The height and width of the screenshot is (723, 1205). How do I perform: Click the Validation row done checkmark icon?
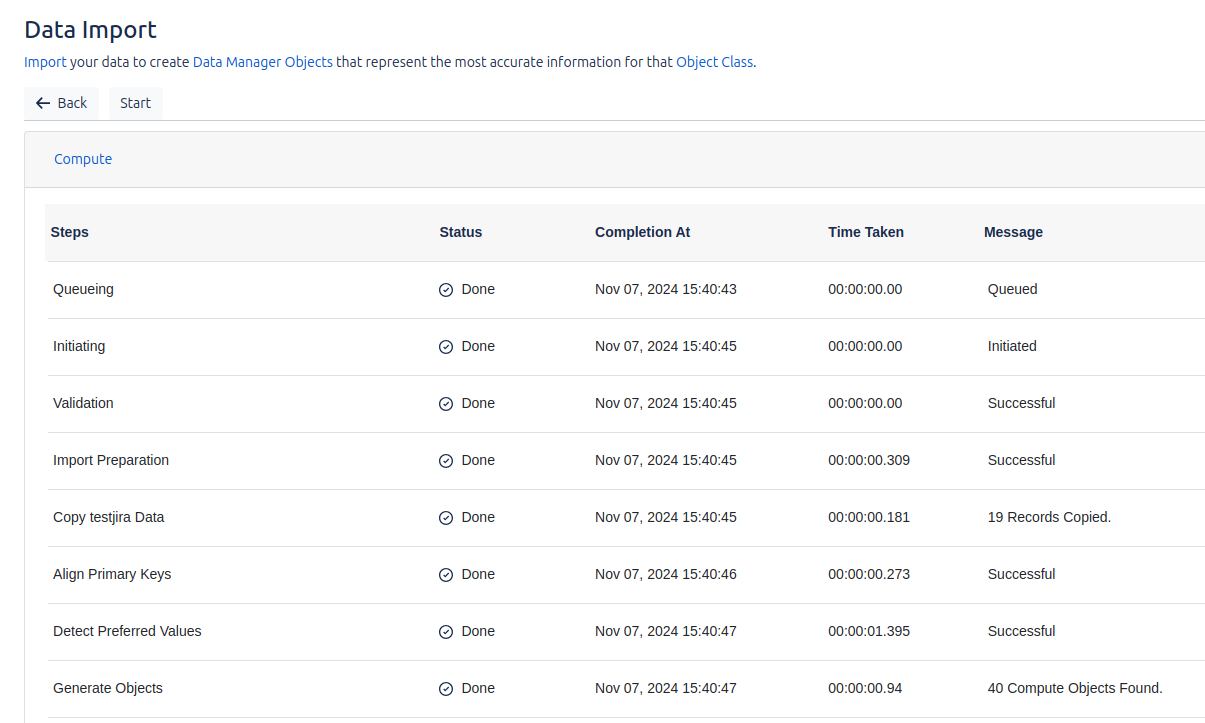(x=446, y=404)
